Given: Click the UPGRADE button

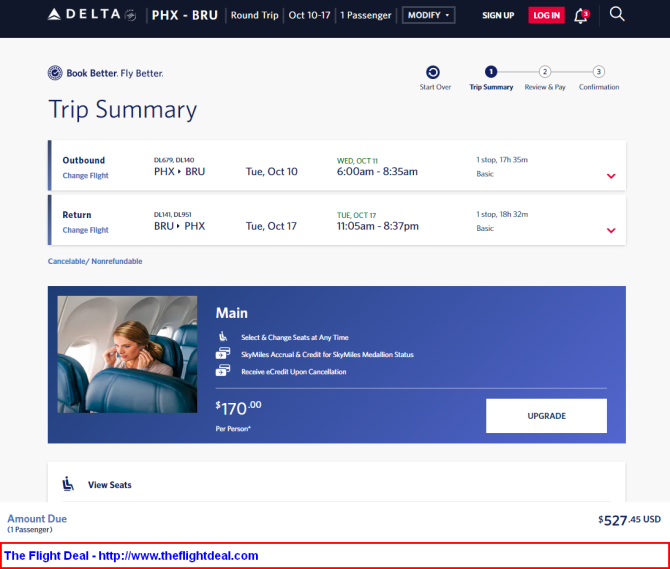Looking at the screenshot, I should pyautogui.click(x=546, y=416).
